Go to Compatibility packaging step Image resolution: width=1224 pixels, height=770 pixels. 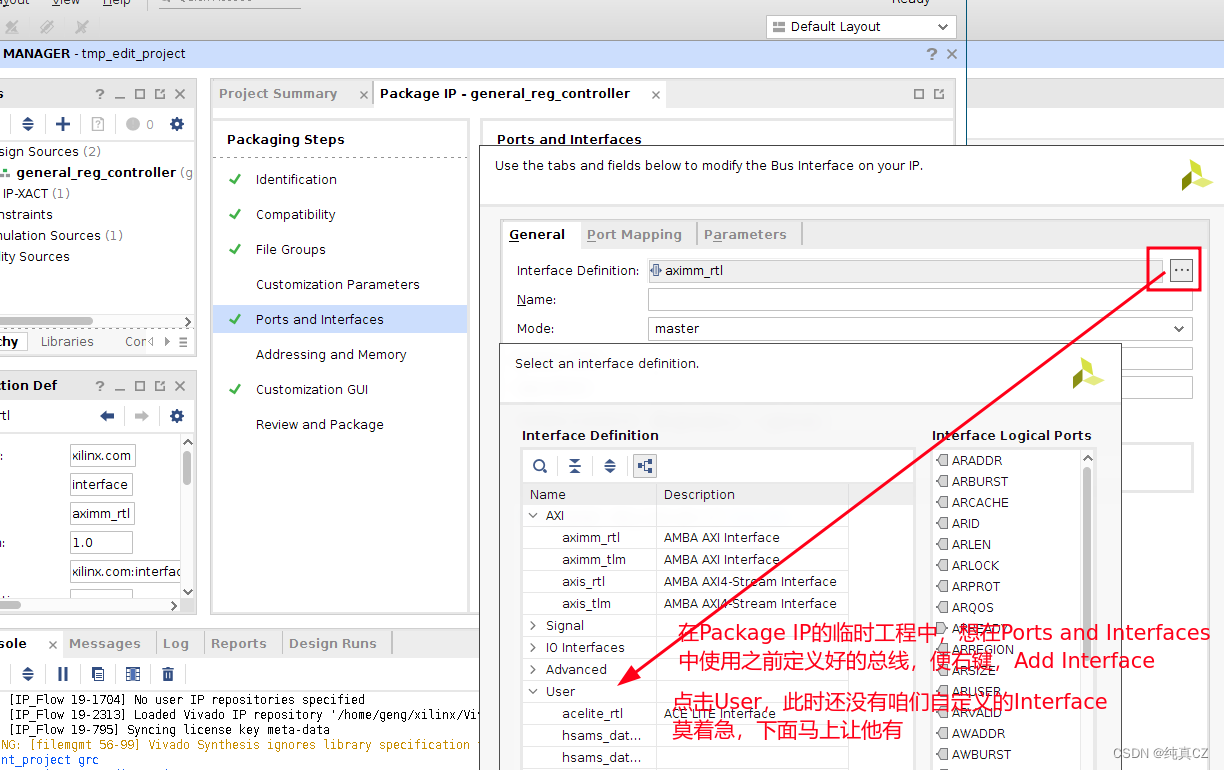tap(296, 215)
